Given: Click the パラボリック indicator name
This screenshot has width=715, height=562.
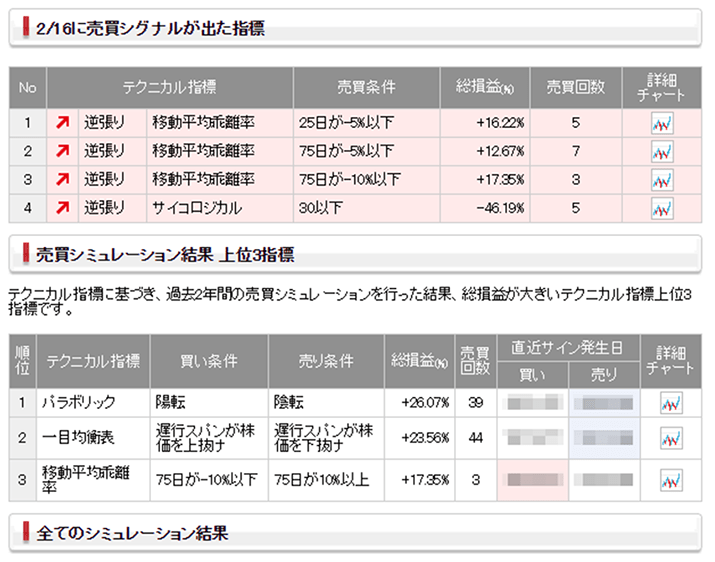Looking at the screenshot, I should coord(79,402).
